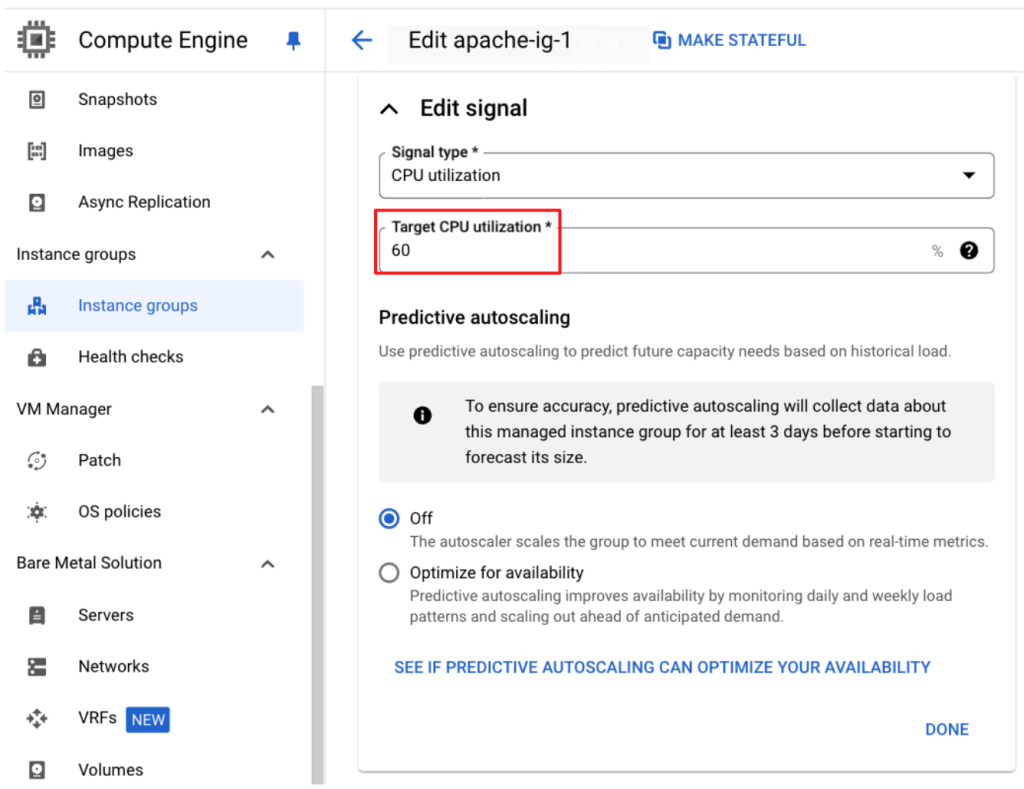Collapse the Edit signal section
This screenshot has height=789, width=1024.
point(389,109)
